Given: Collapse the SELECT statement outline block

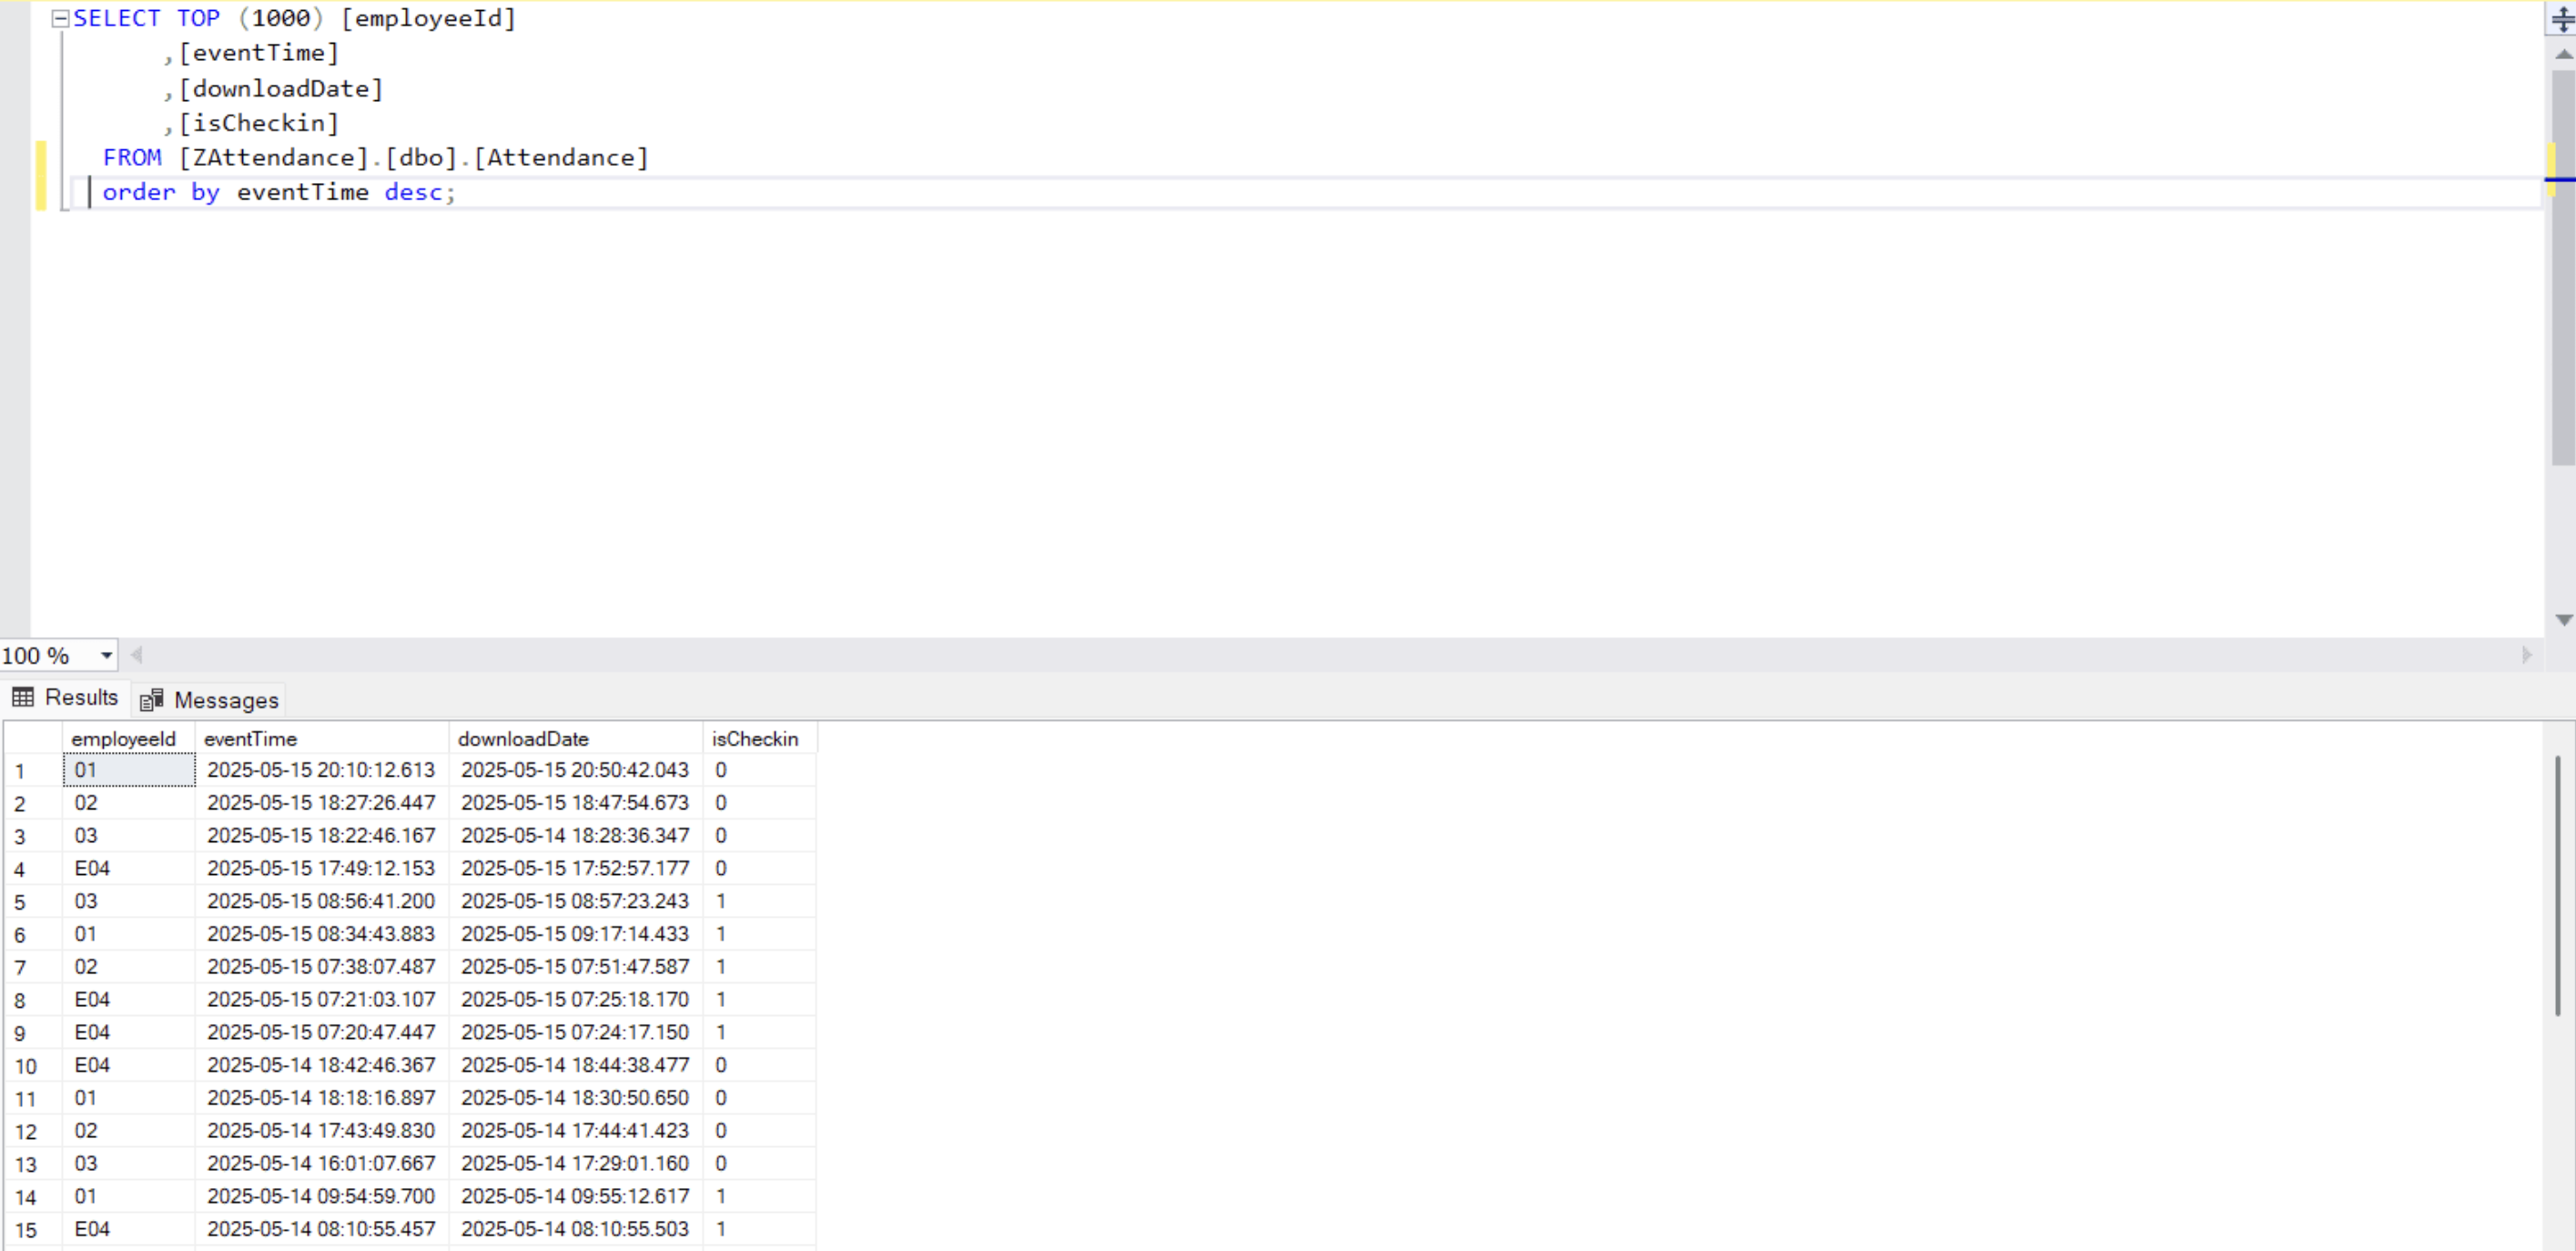Looking at the screenshot, I should point(60,18).
